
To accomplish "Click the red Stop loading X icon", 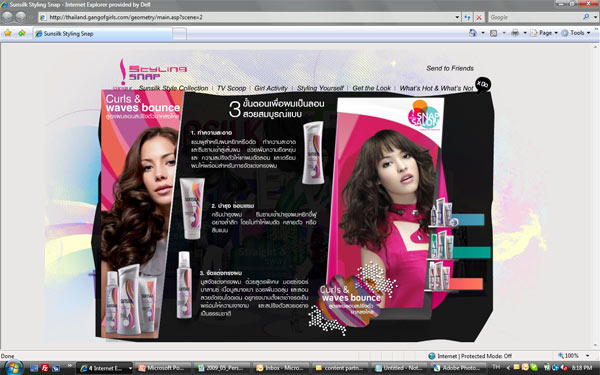I will (479, 17).
